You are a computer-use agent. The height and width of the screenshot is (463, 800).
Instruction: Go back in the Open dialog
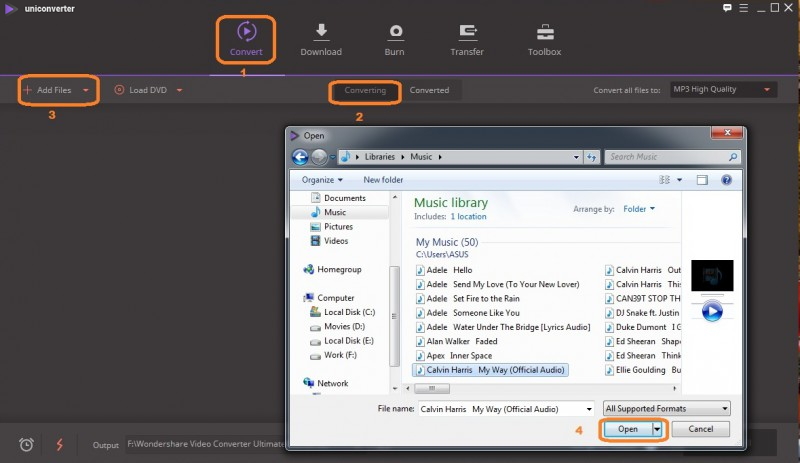(x=300, y=157)
